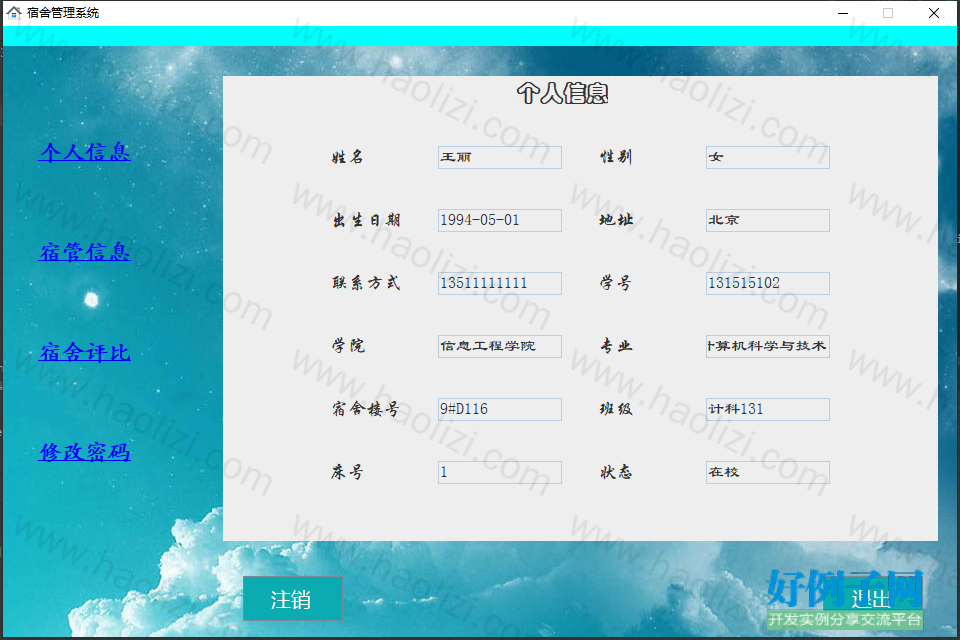Open the 修改密码 link
960x640 pixels.
84,452
